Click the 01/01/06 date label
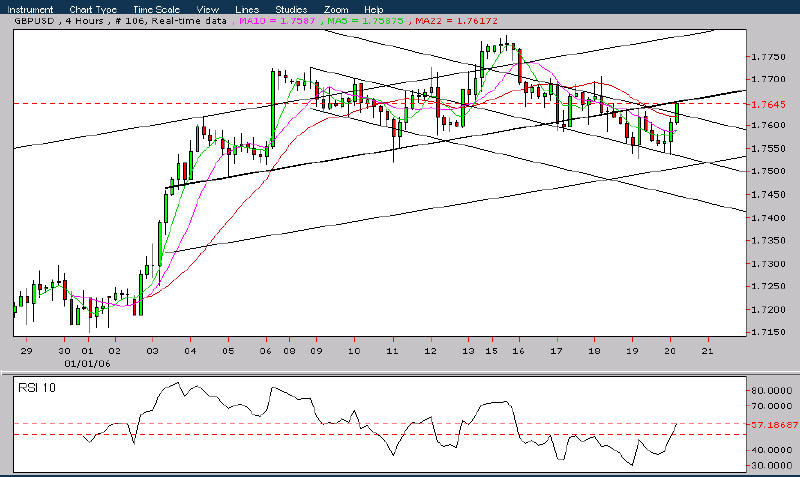Image resolution: width=800 pixels, height=477 pixels. pos(87,364)
